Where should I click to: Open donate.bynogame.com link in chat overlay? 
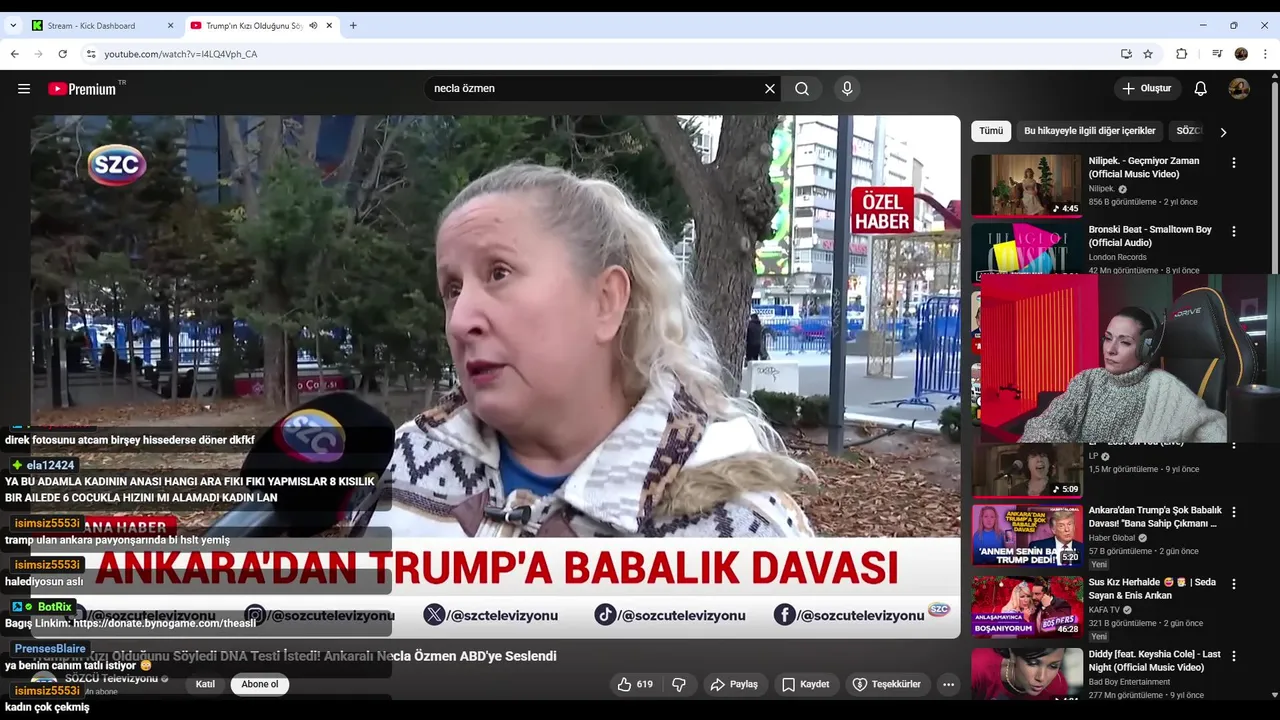pyautogui.click(x=164, y=623)
